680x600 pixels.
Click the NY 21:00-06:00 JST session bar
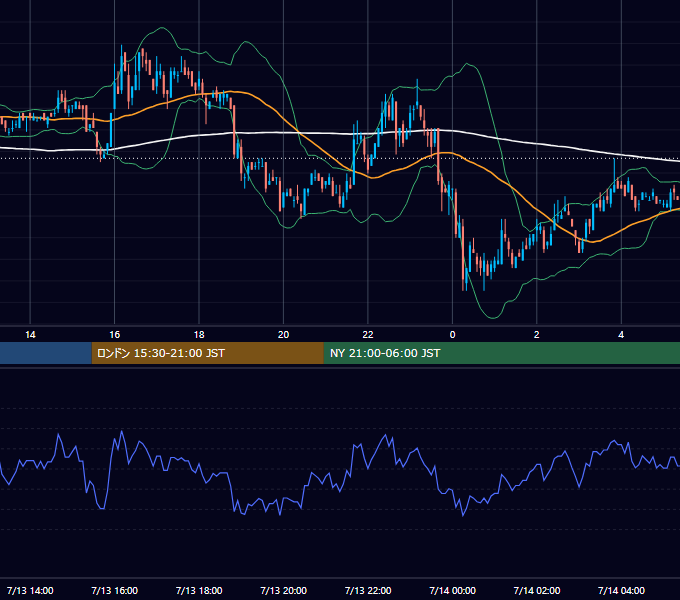tap(502, 353)
